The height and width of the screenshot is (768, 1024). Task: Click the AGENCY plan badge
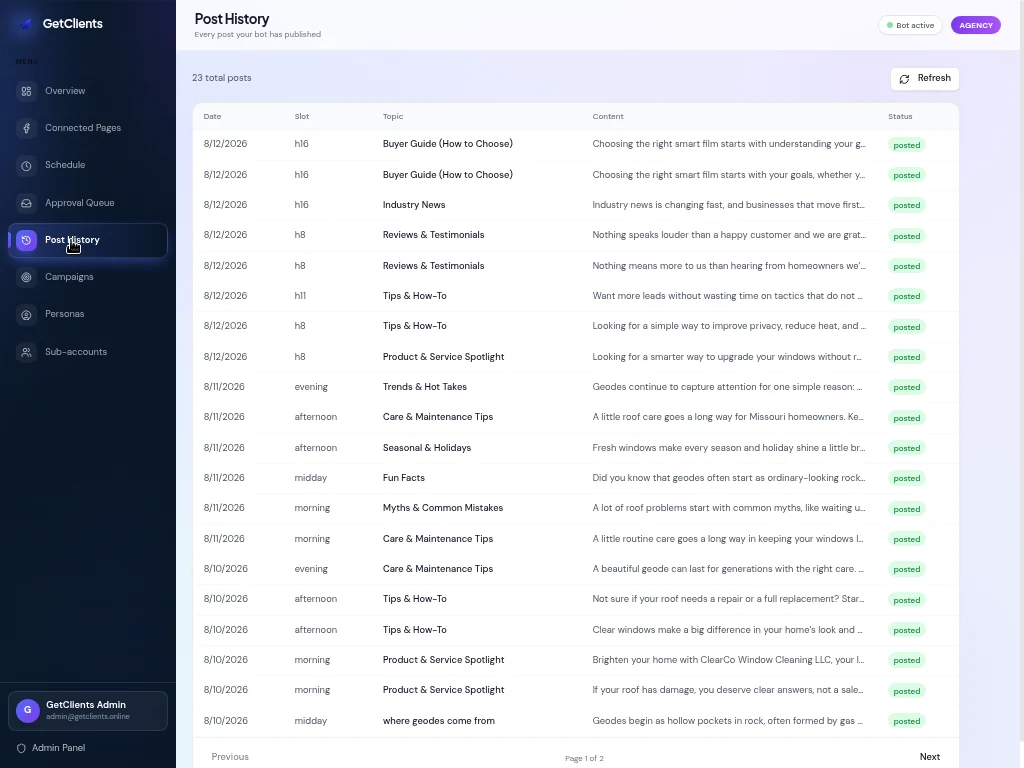click(x=976, y=25)
